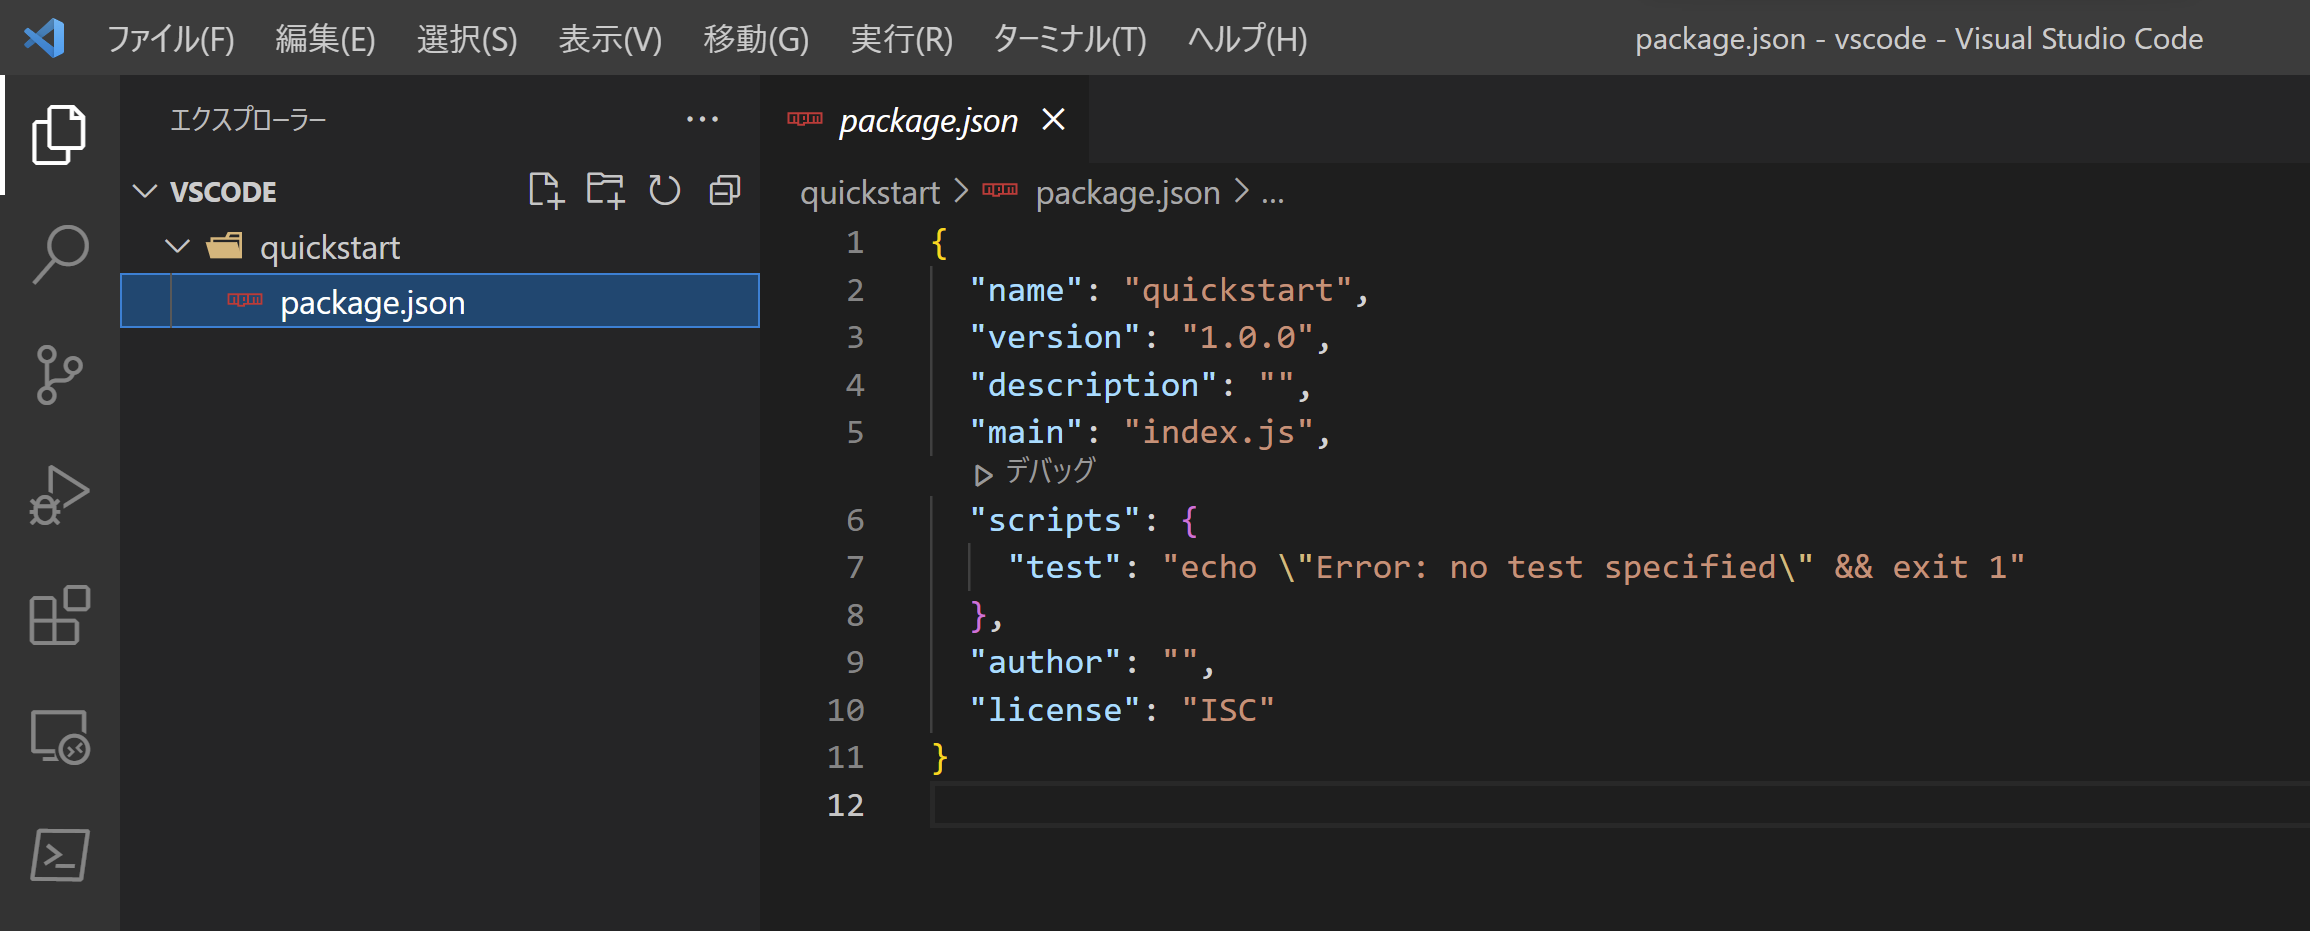The width and height of the screenshot is (2310, 931).
Task: Open the 表示(V) menu
Action: [x=610, y=39]
